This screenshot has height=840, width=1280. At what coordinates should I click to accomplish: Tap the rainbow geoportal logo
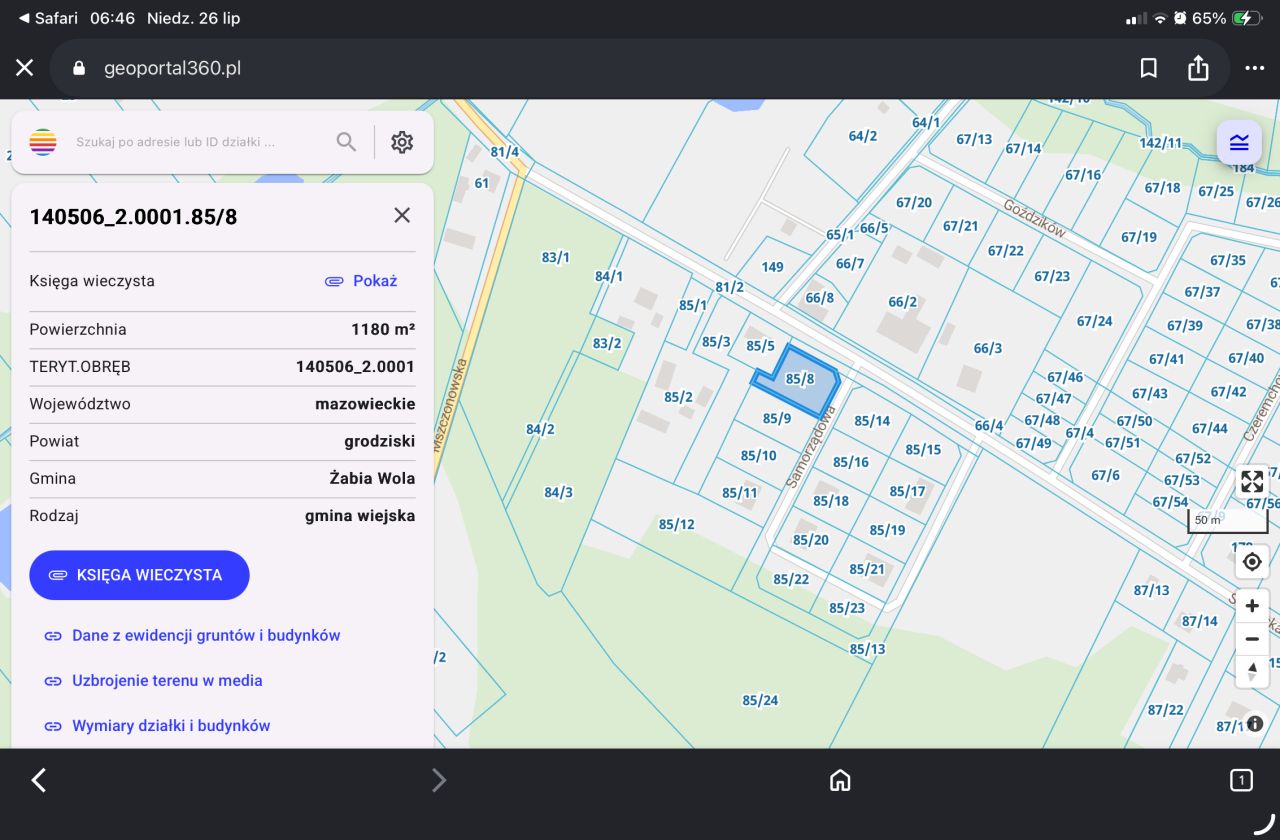tap(43, 142)
